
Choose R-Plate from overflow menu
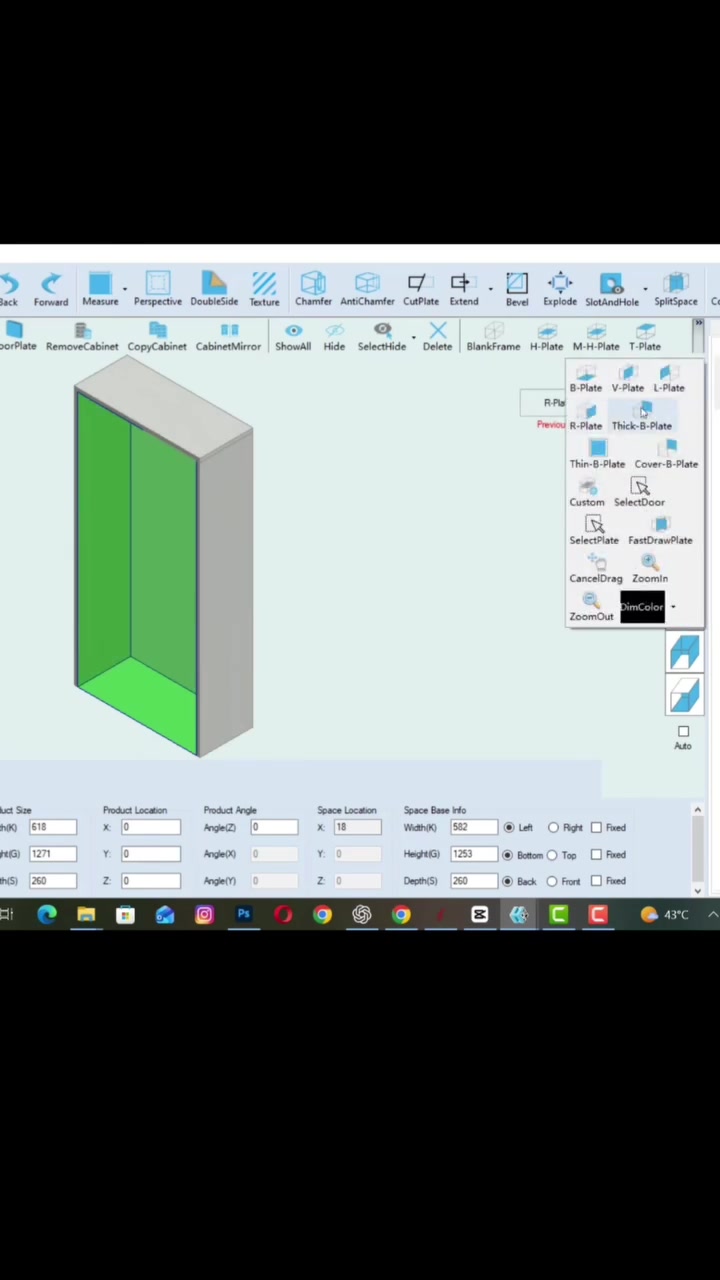(586, 417)
